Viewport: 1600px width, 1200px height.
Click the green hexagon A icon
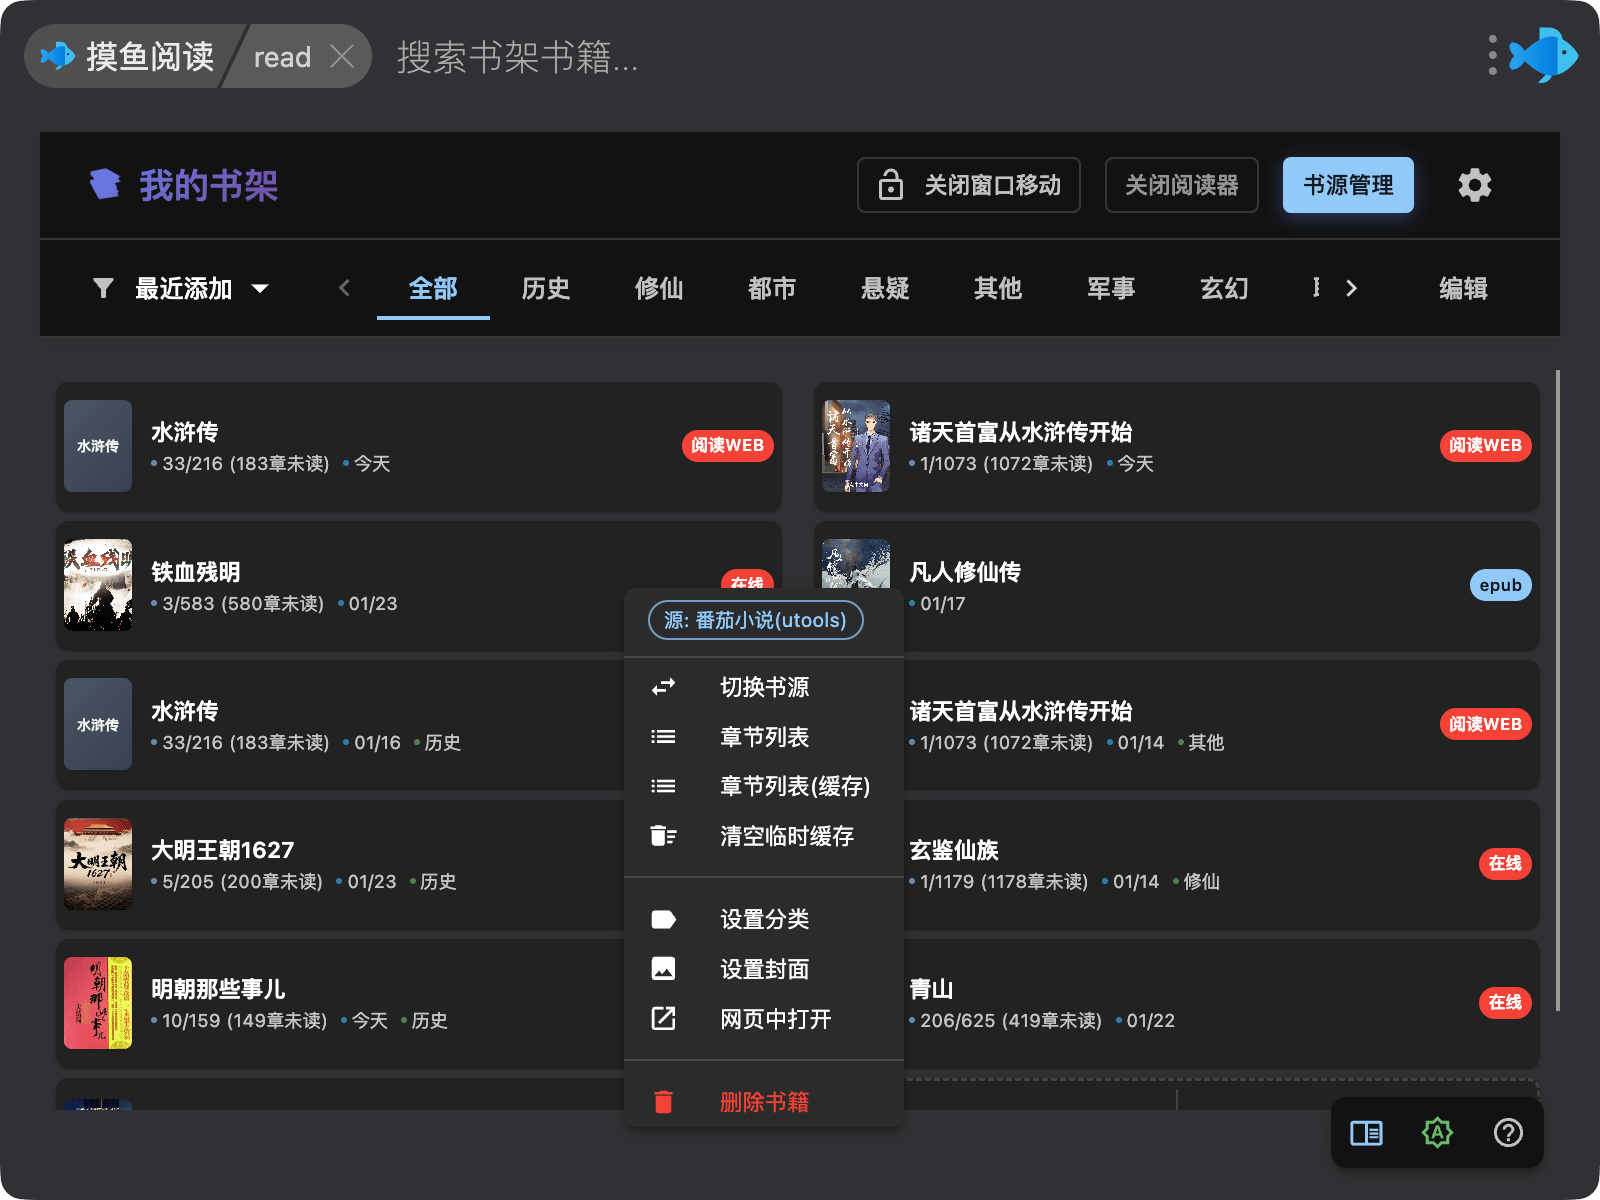point(1437,1133)
